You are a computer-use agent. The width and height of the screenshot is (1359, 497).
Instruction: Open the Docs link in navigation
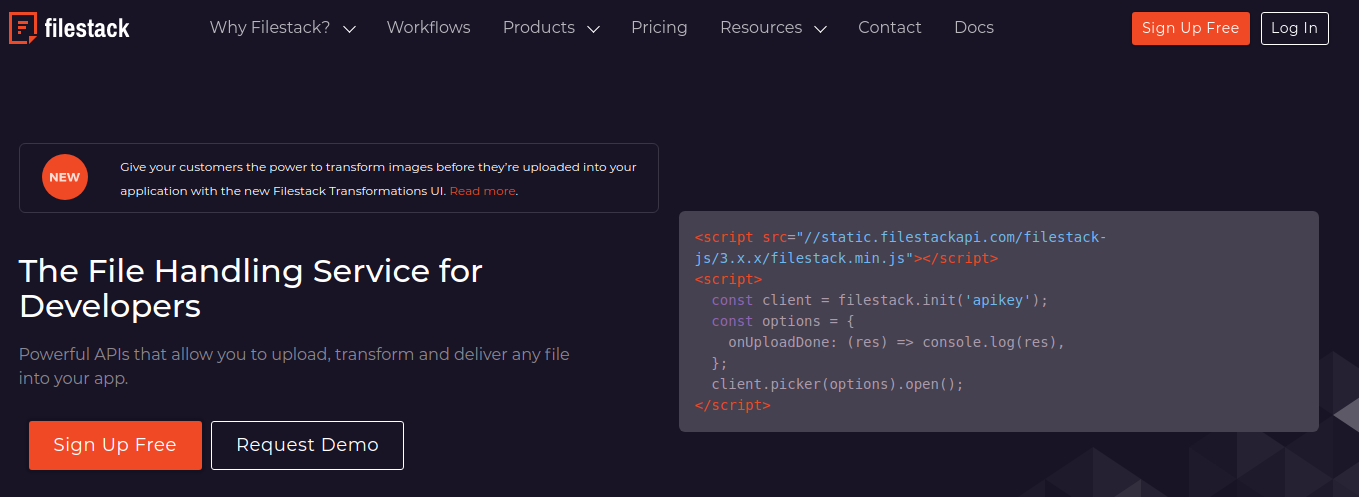(974, 28)
